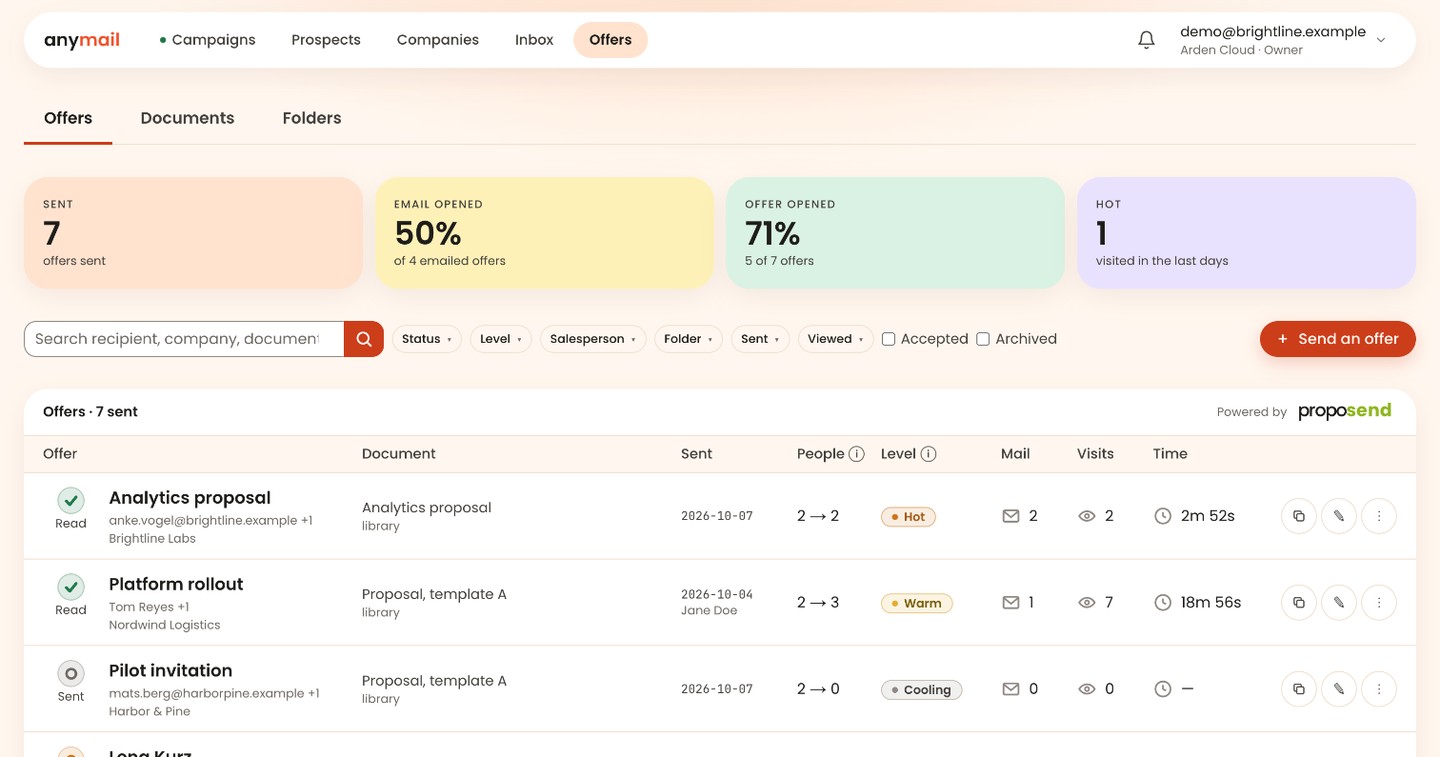This screenshot has width=1440, height=757.
Task: Open the Sent filter dropdown
Action: click(760, 339)
